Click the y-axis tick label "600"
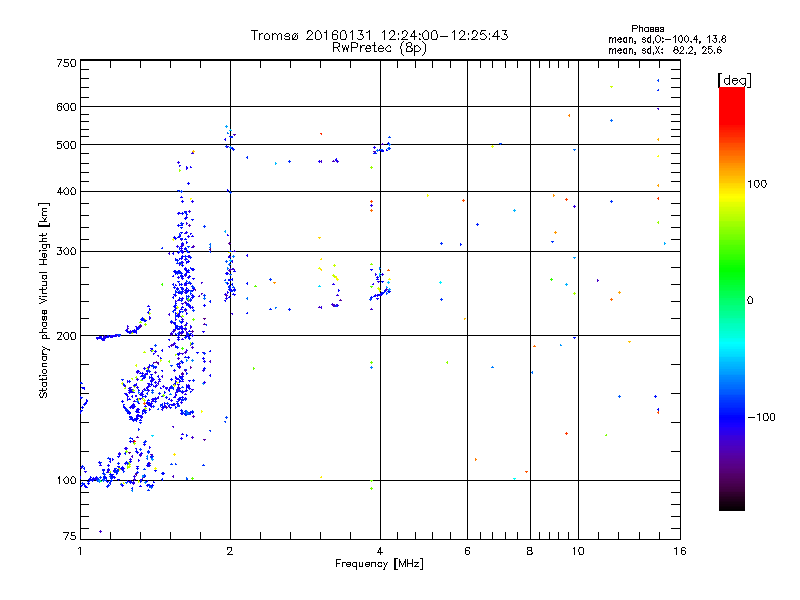Screen dimensions: 800x600 click(x=66, y=107)
